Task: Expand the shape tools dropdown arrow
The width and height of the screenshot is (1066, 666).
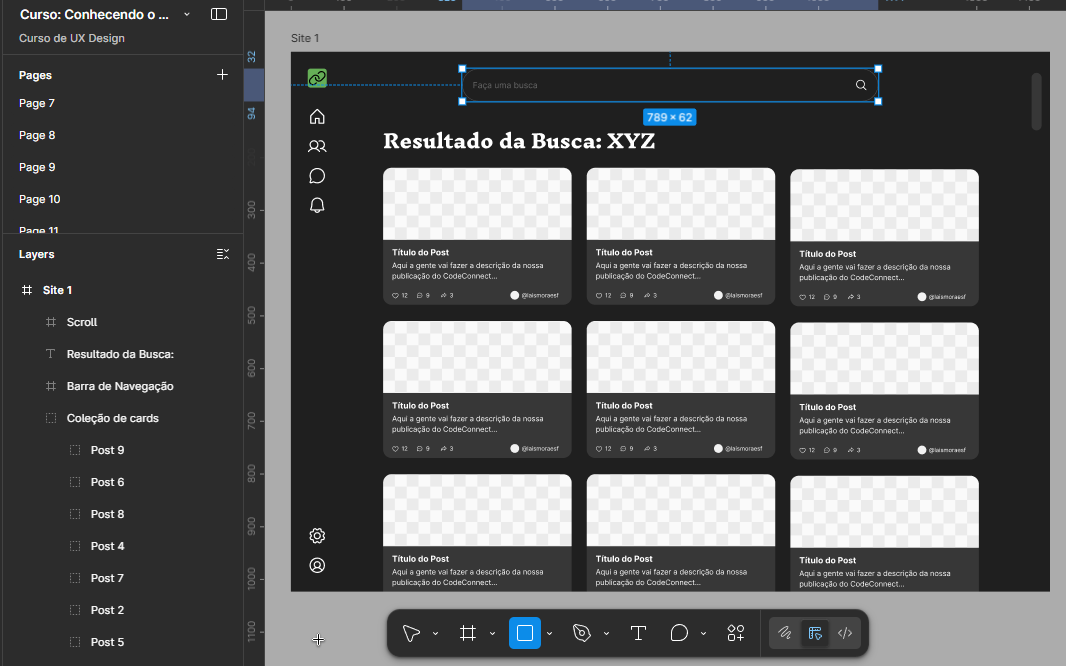Action: (549, 634)
